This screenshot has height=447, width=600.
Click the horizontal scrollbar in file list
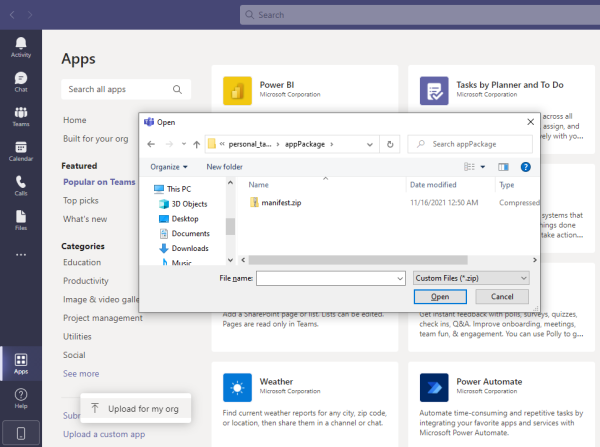(358, 260)
